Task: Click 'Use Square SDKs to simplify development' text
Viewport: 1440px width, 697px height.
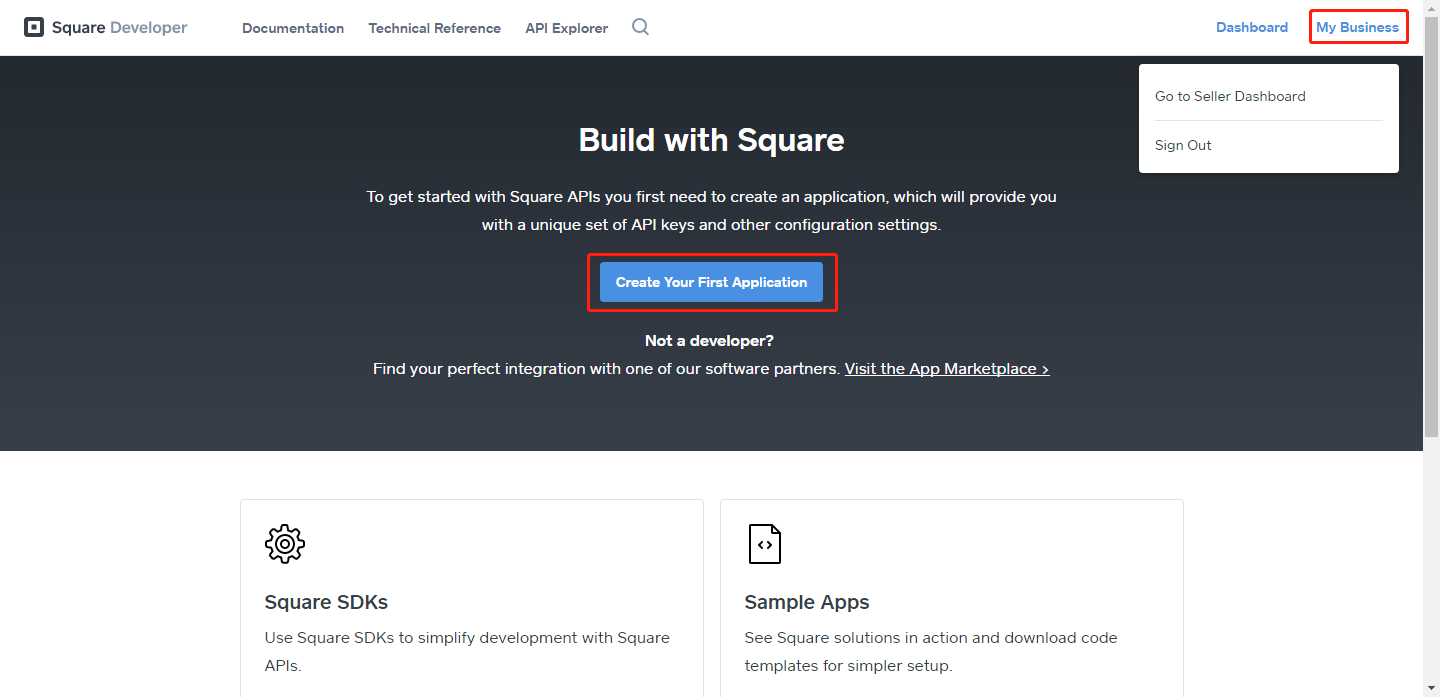Action: tap(467, 651)
